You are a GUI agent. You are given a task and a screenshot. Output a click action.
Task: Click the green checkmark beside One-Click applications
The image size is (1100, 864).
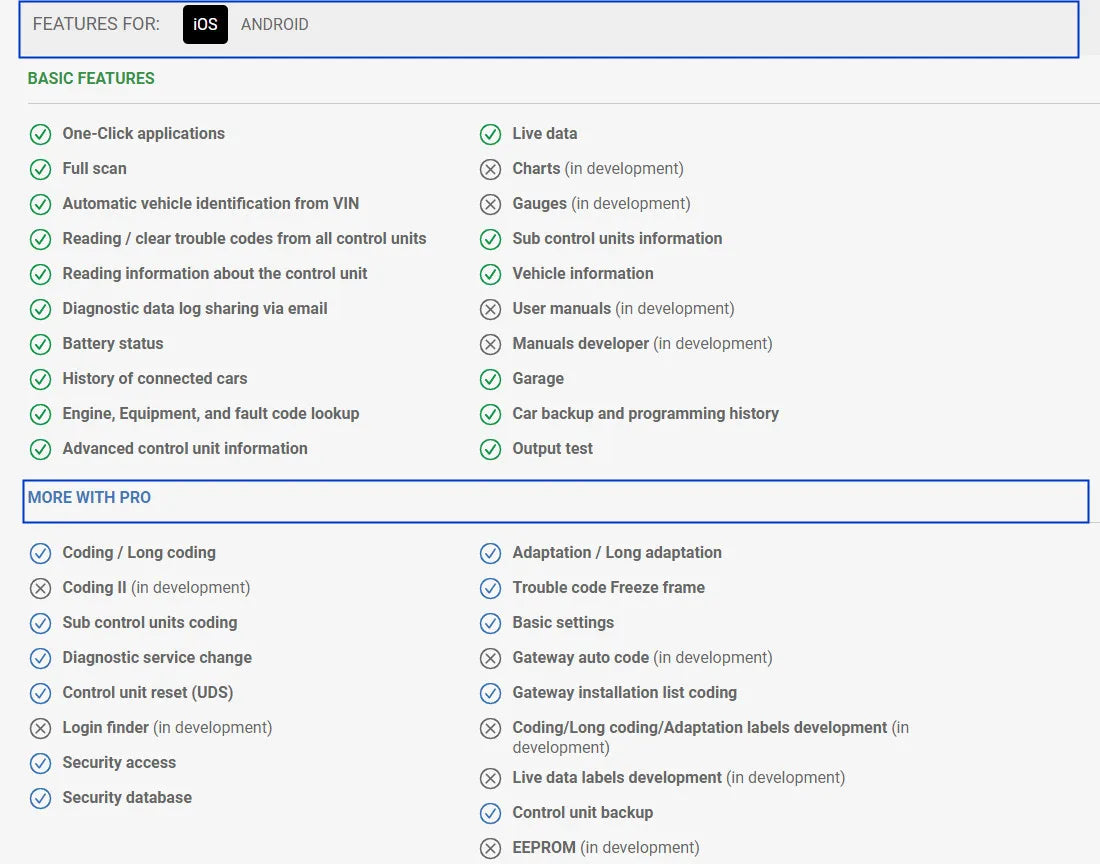(40, 134)
